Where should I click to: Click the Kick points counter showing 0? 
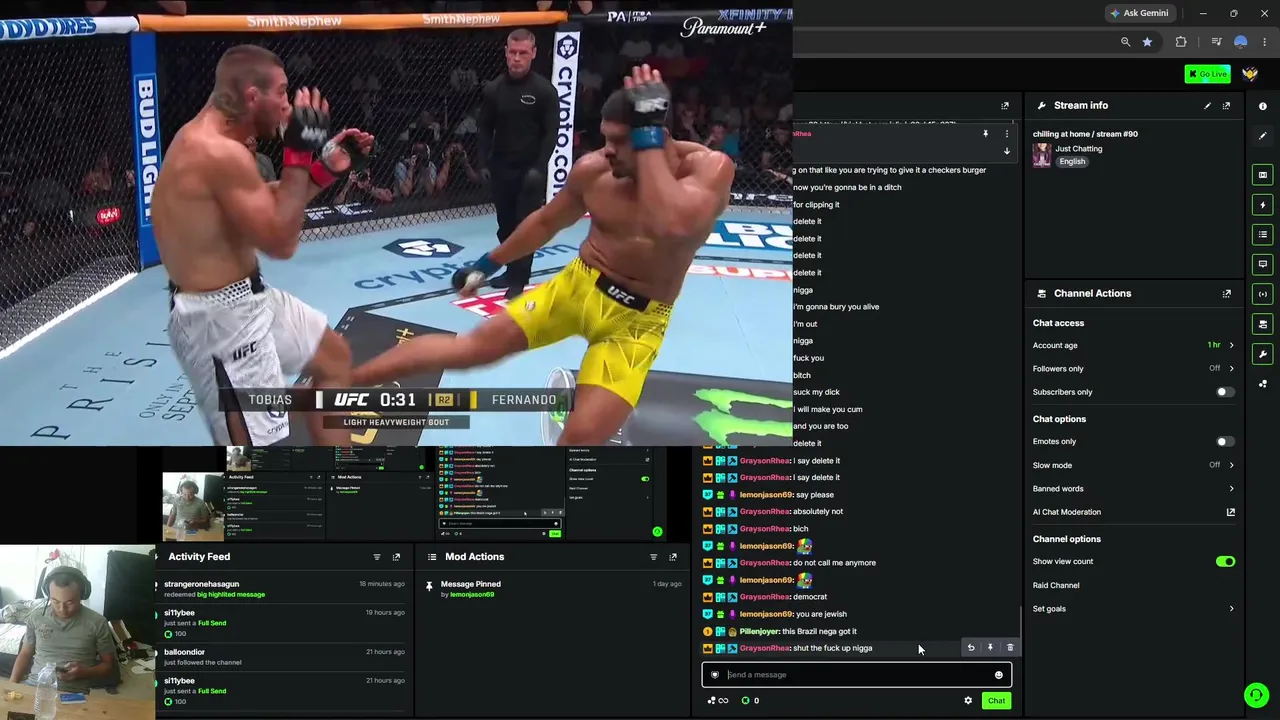point(750,701)
